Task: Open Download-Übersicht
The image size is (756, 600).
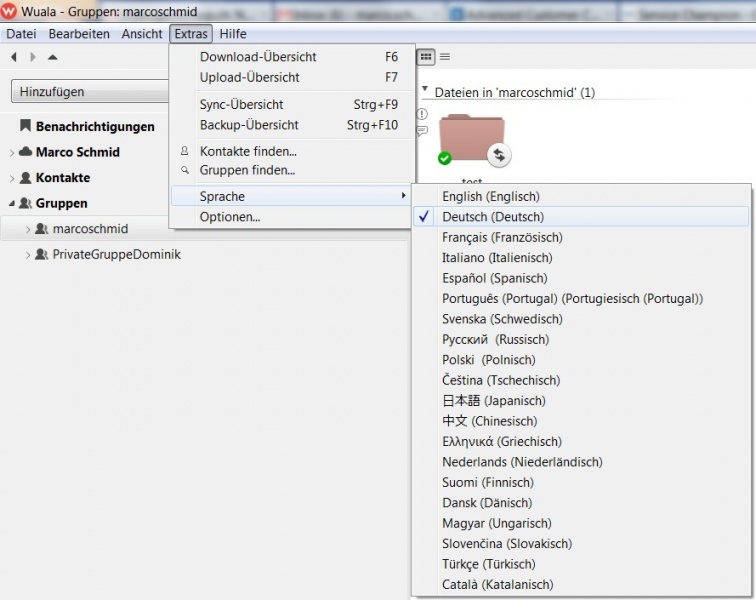Action: coord(292,57)
